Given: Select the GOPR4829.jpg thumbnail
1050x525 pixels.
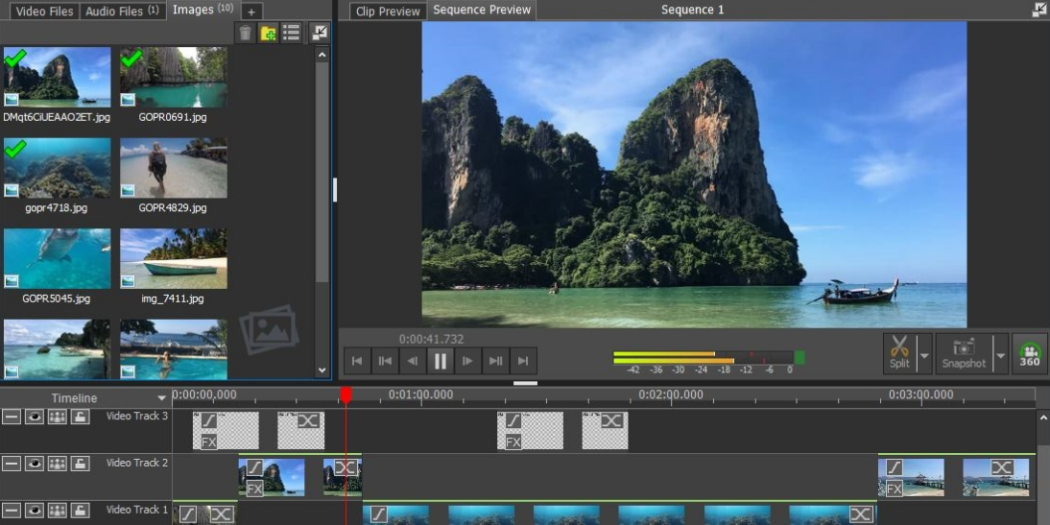Looking at the screenshot, I should (173, 168).
